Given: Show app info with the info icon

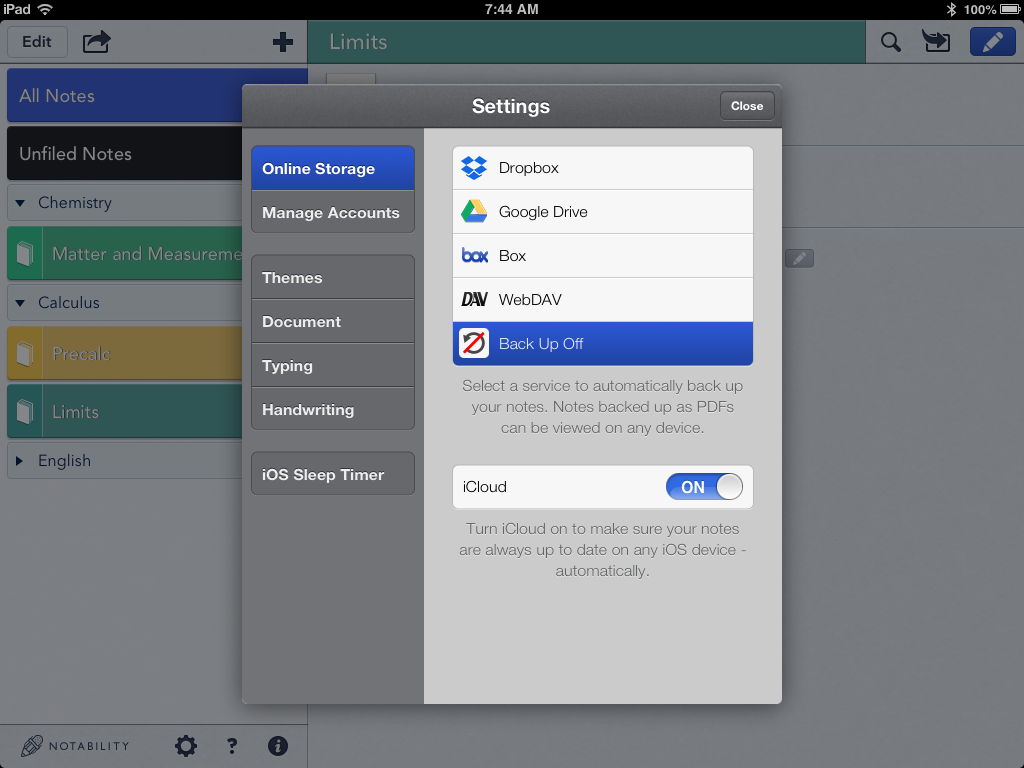Looking at the screenshot, I should [278, 746].
